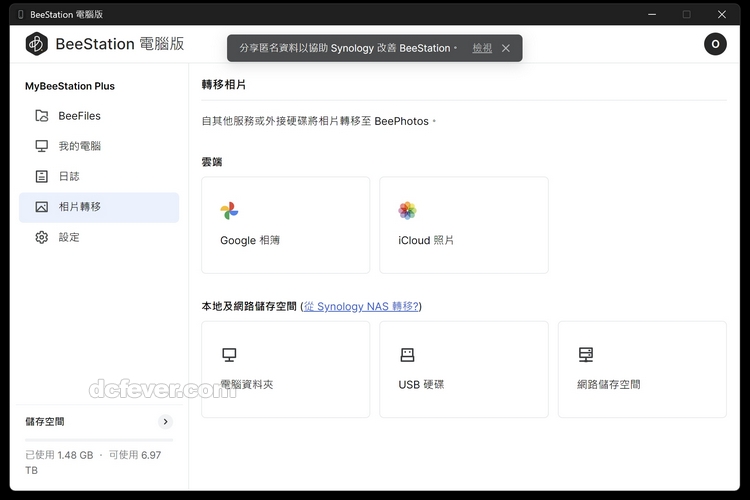Click the computer folder monitor icon

click(229, 355)
